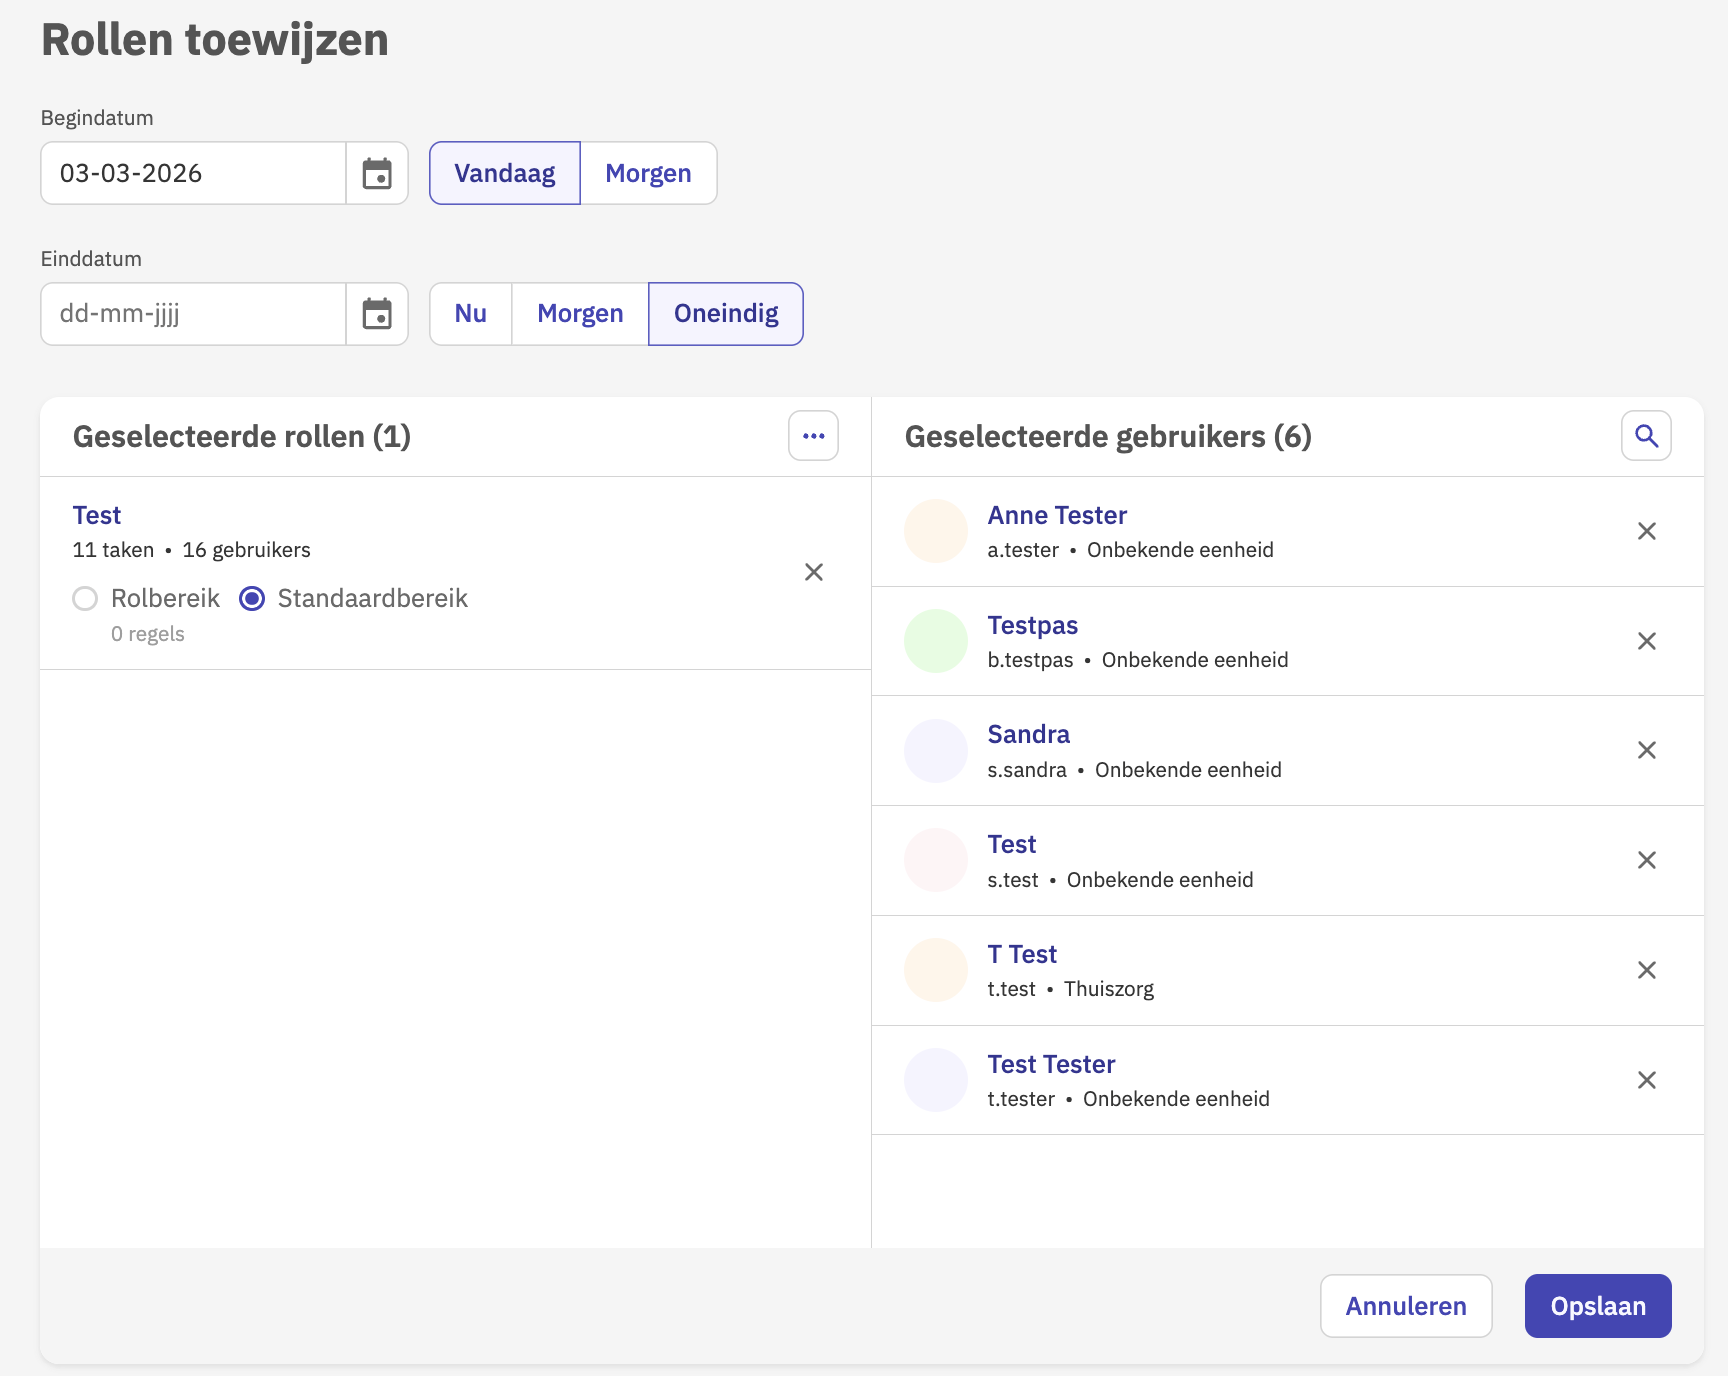Remove Anne Tester from selected users
This screenshot has width=1728, height=1376.
[1646, 531]
